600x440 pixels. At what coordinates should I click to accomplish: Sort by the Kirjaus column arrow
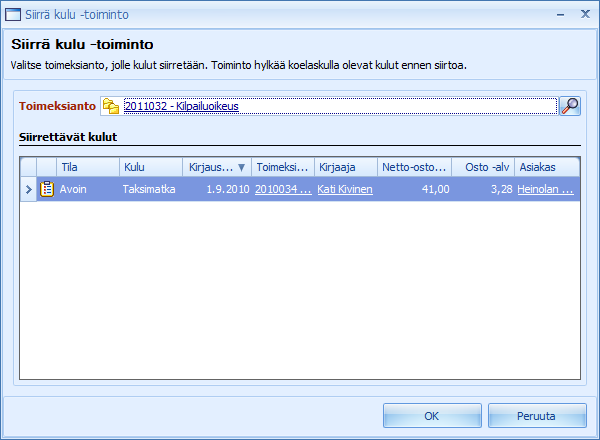click(241, 167)
